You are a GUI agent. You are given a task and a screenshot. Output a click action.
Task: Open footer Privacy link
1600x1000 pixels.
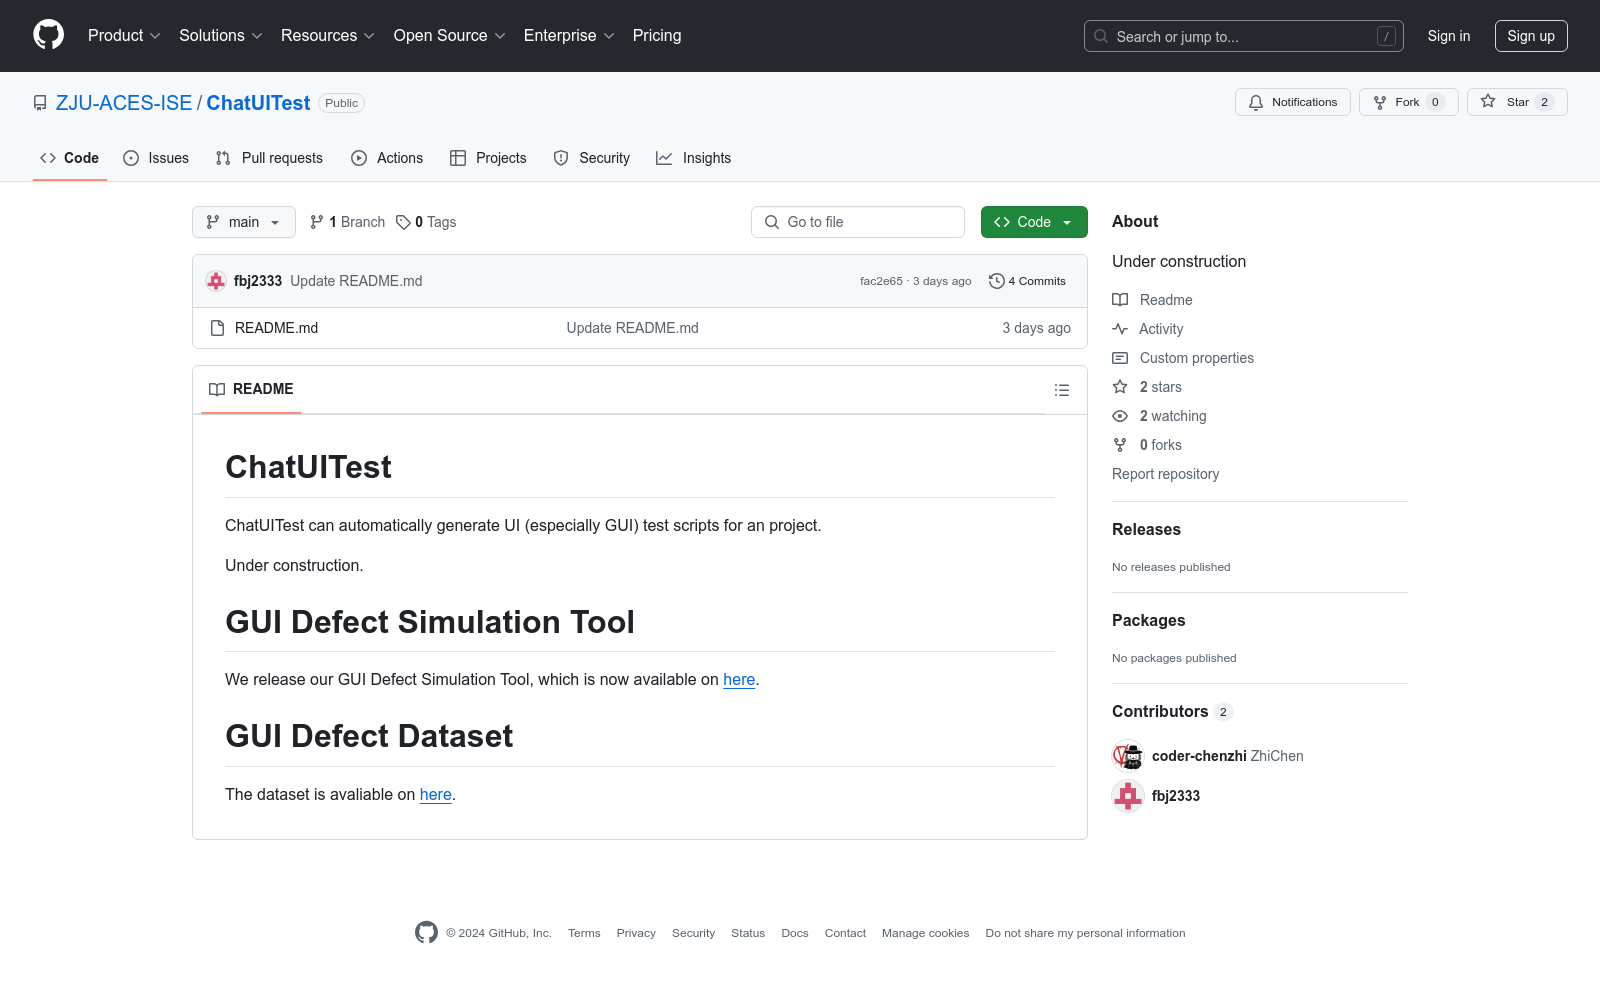point(636,933)
